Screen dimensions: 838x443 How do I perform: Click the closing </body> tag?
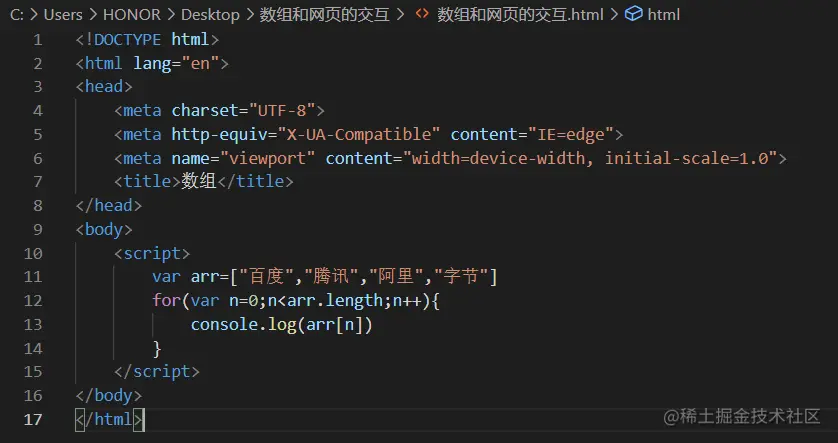click(x=108, y=395)
